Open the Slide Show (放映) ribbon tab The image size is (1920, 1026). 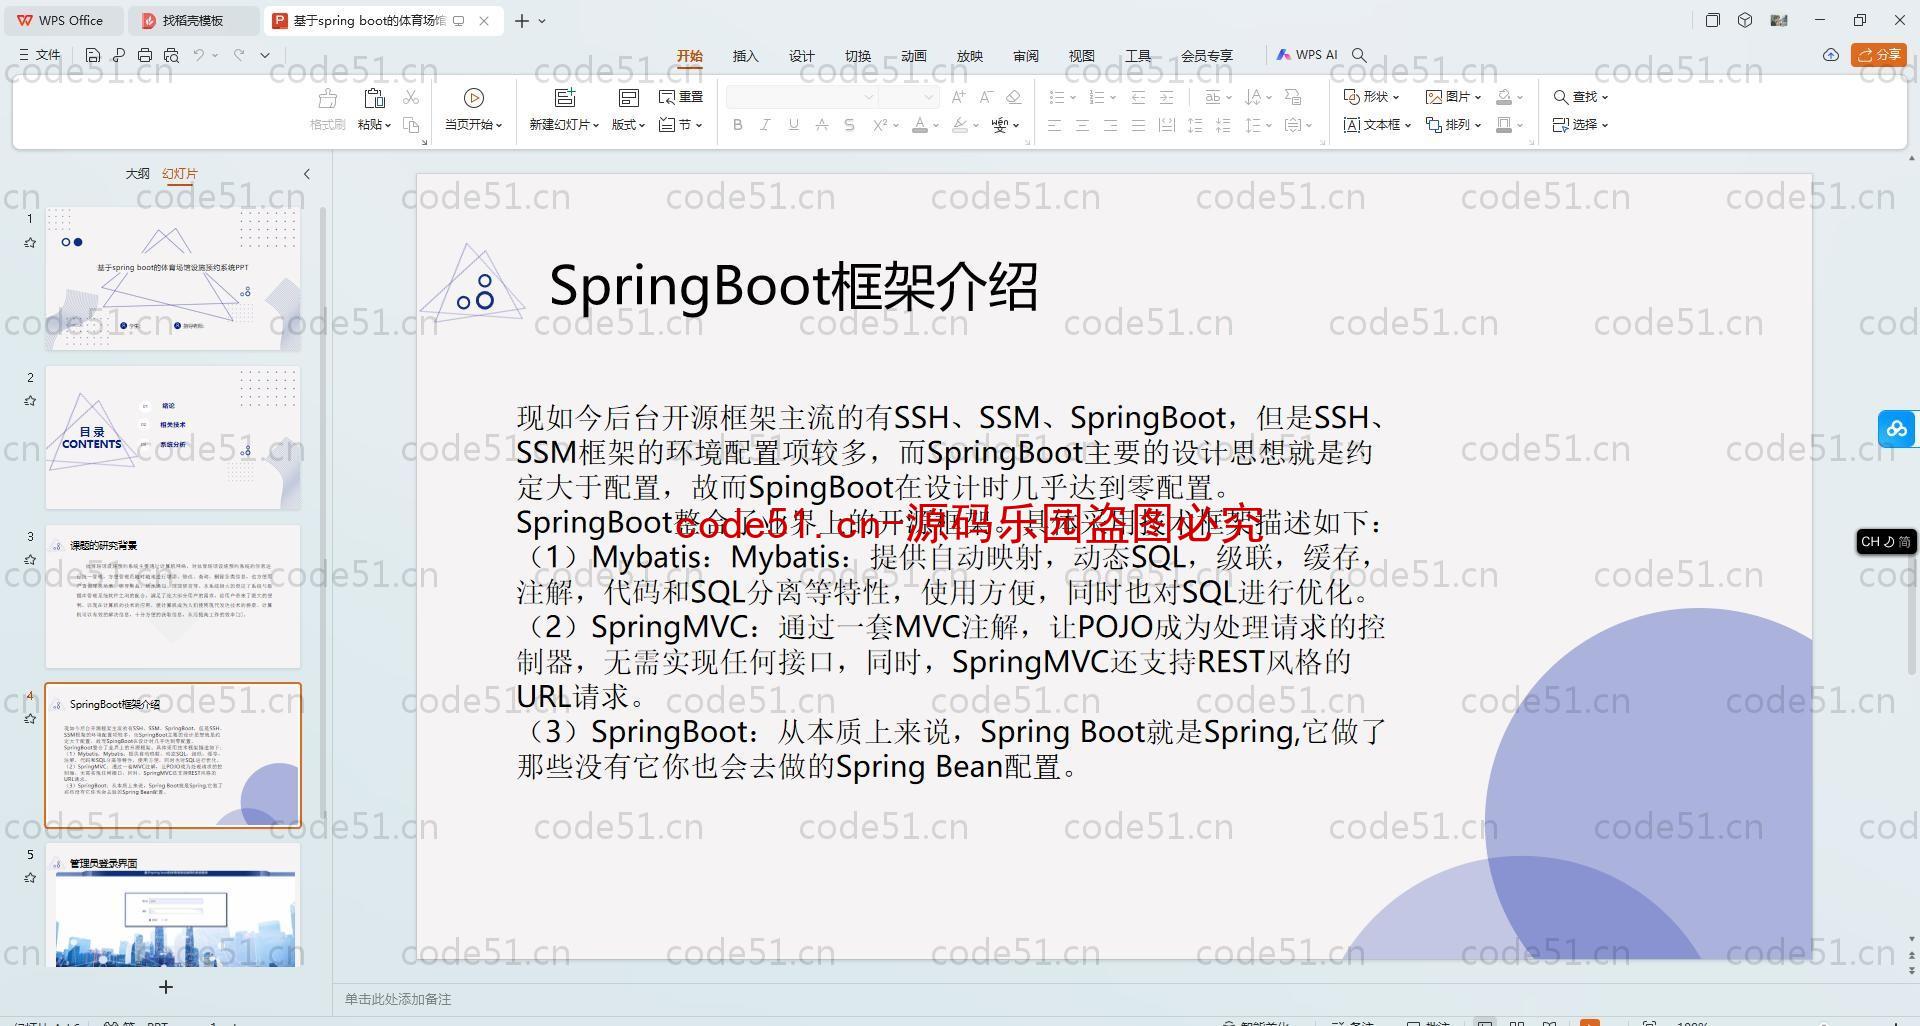point(970,56)
